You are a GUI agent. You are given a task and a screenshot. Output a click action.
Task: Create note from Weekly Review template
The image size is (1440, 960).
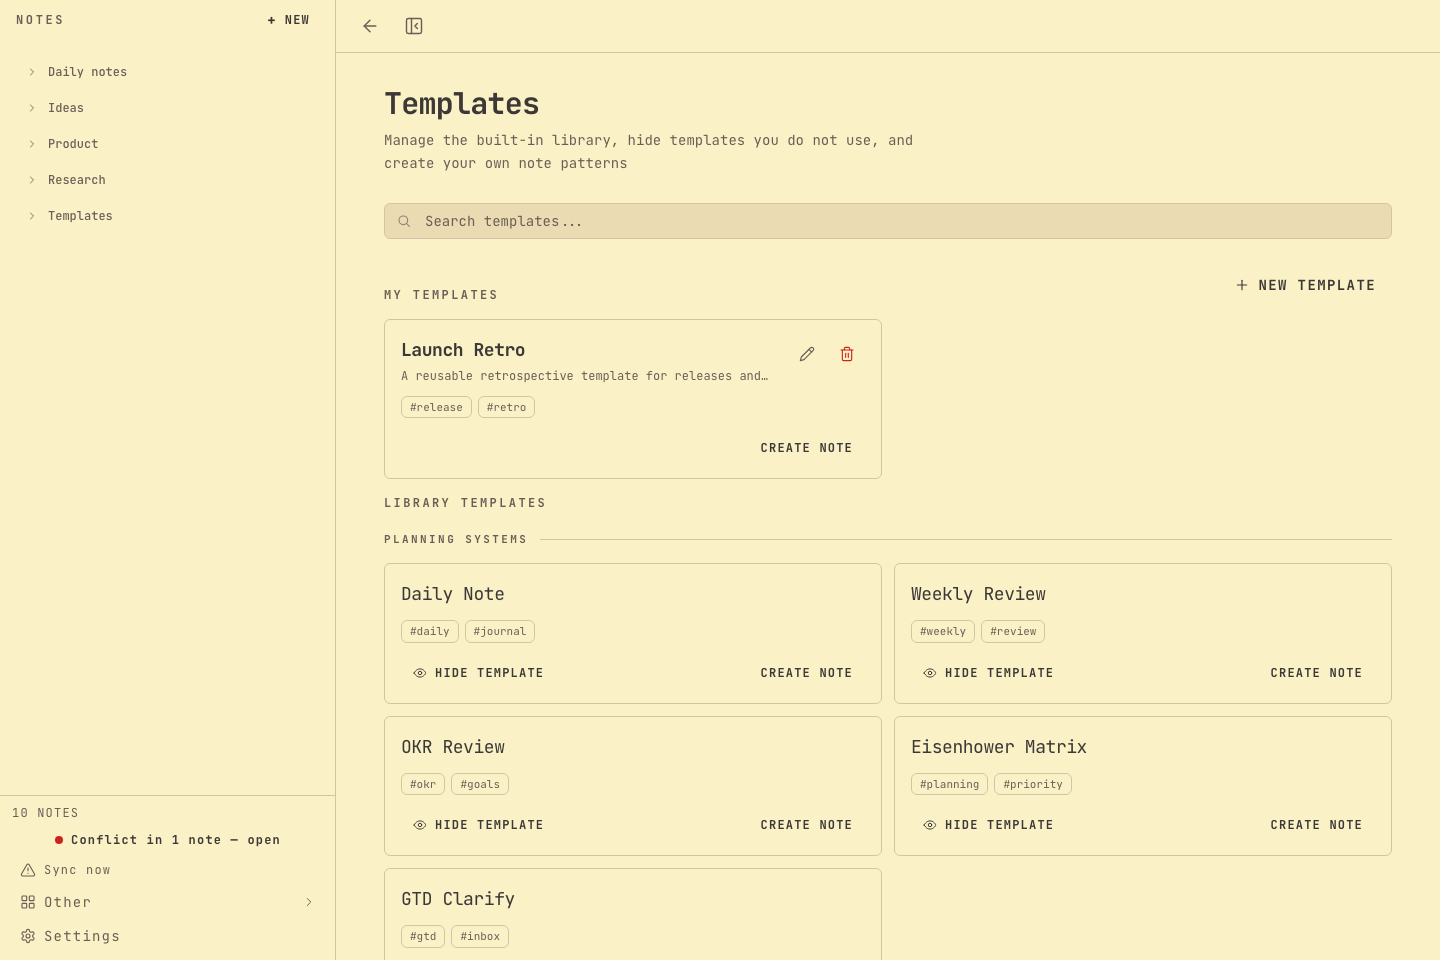point(1316,673)
